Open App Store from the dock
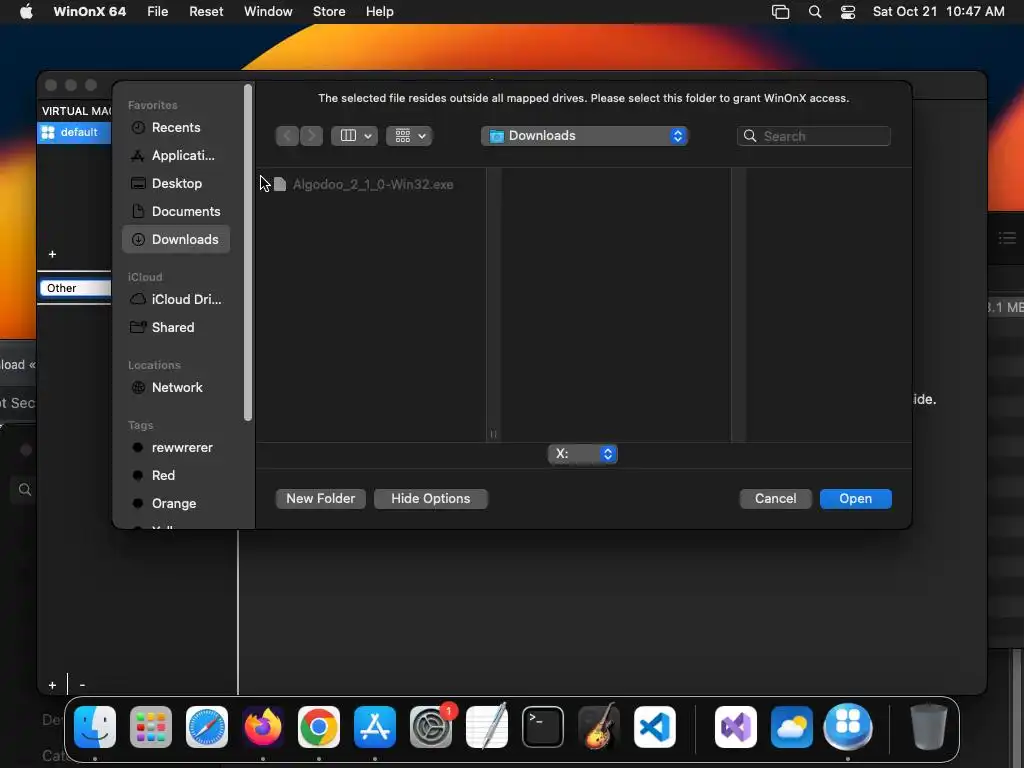Image resolution: width=1024 pixels, height=768 pixels. point(375,727)
